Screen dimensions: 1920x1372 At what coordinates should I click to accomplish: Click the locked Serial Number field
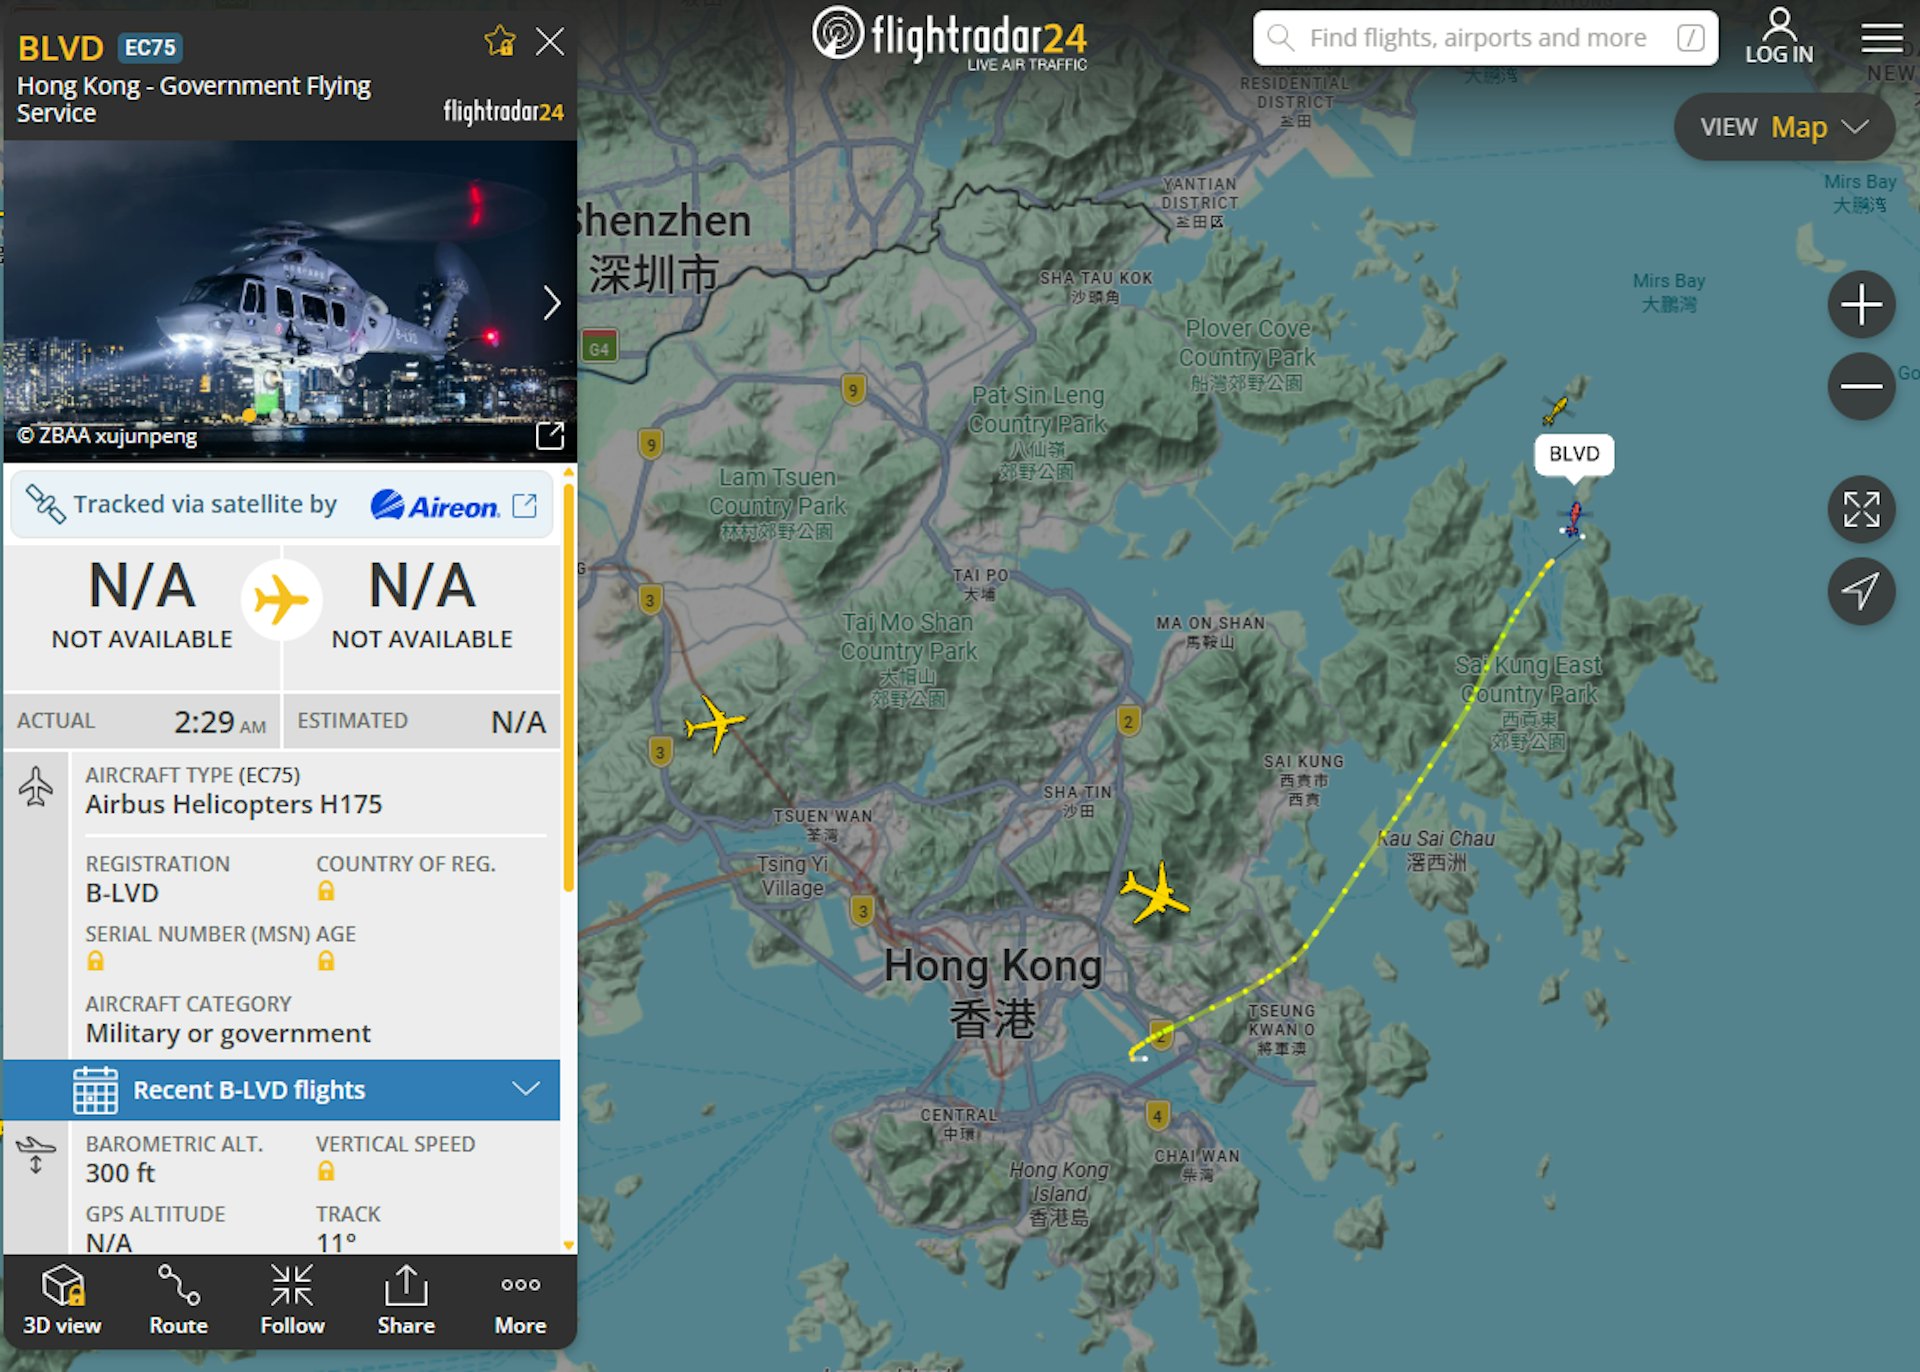pyautogui.click(x=95, y=961)
